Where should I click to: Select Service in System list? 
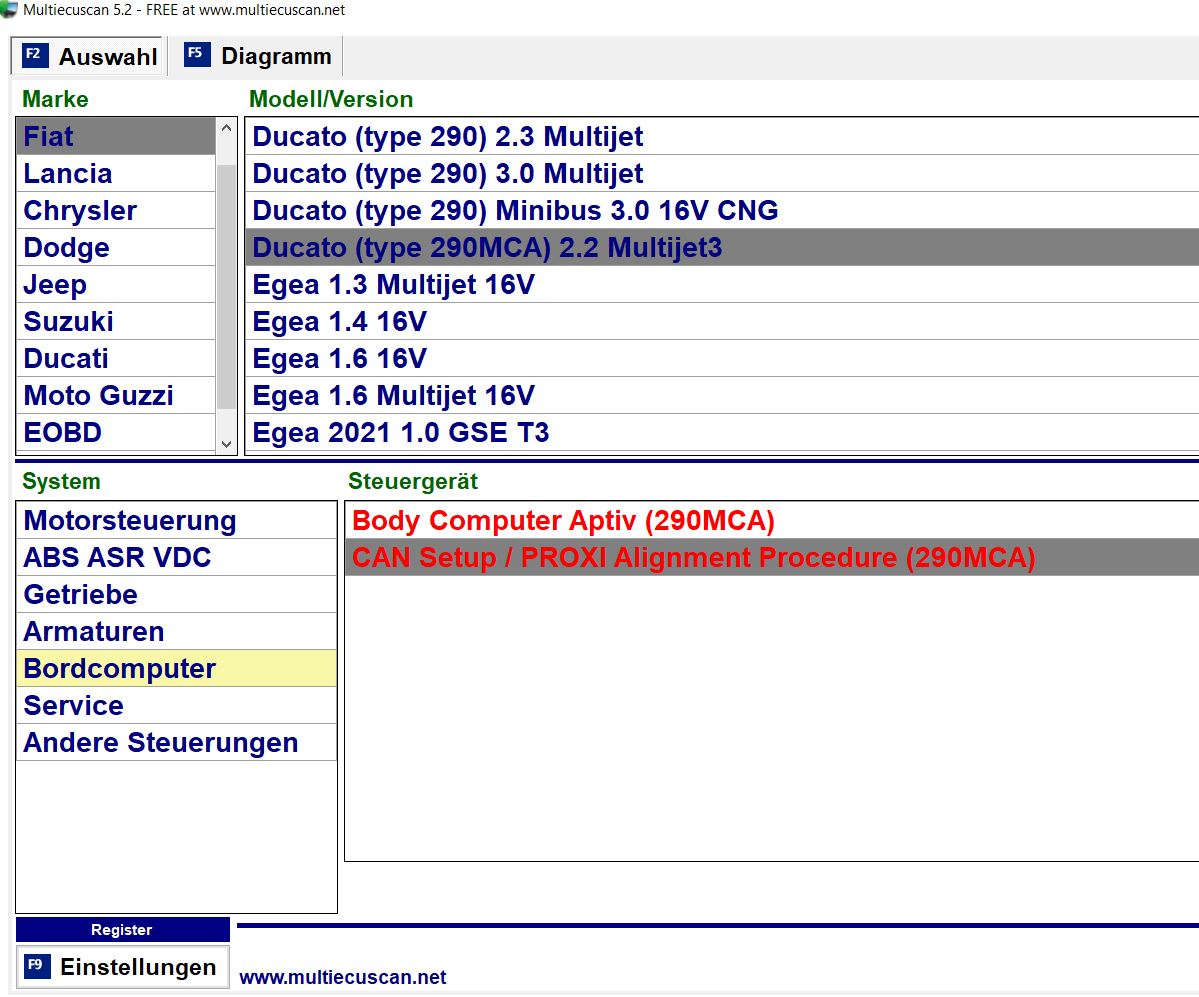[177, 706]
